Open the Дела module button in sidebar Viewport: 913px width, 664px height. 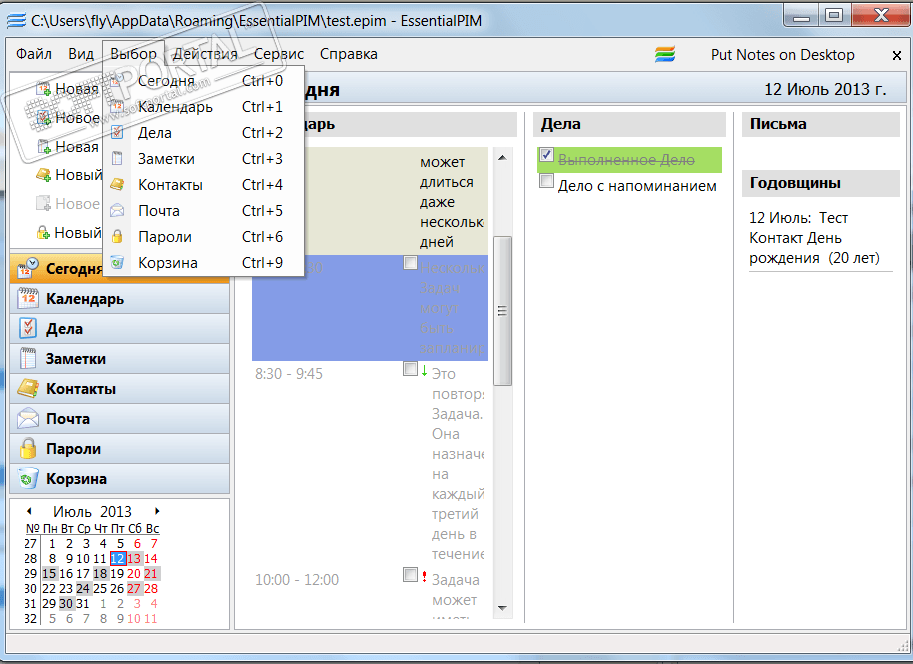120,329
